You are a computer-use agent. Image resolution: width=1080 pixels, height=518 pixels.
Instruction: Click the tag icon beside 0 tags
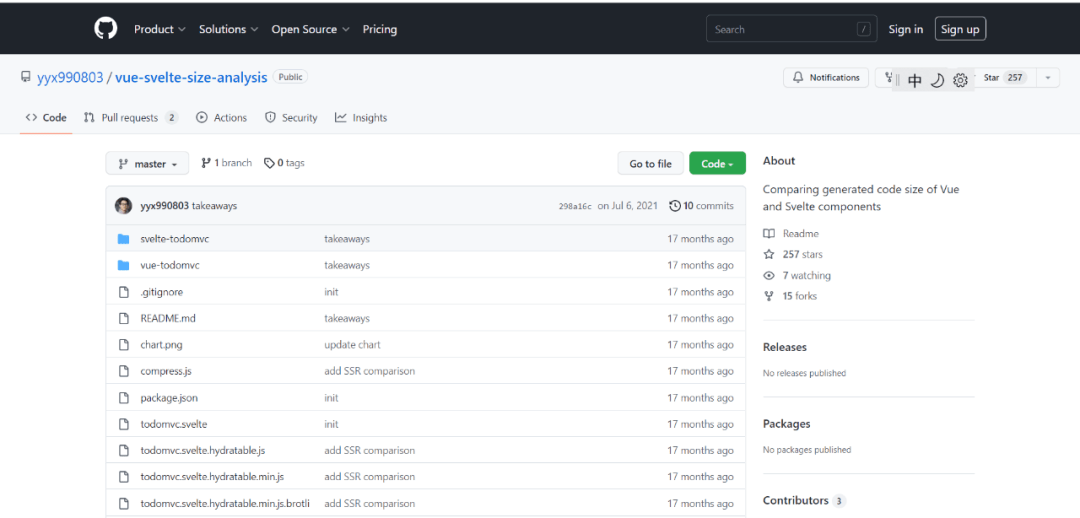269,163
